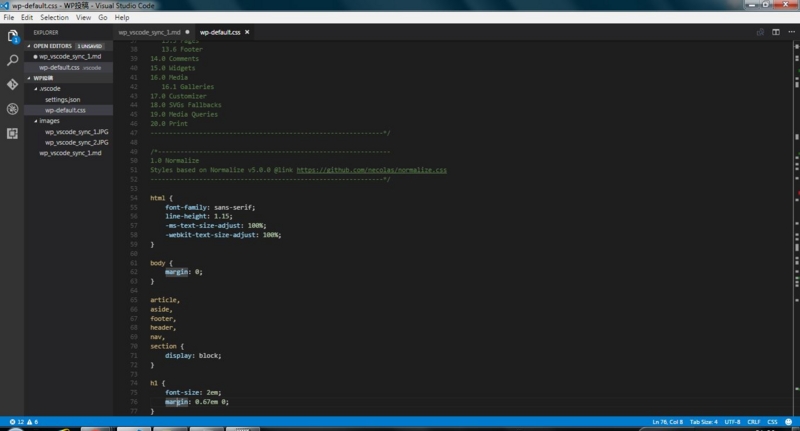Click the 'body {' selector text
The height and width of the screenshot is (431, 800).
click(161, 263)
